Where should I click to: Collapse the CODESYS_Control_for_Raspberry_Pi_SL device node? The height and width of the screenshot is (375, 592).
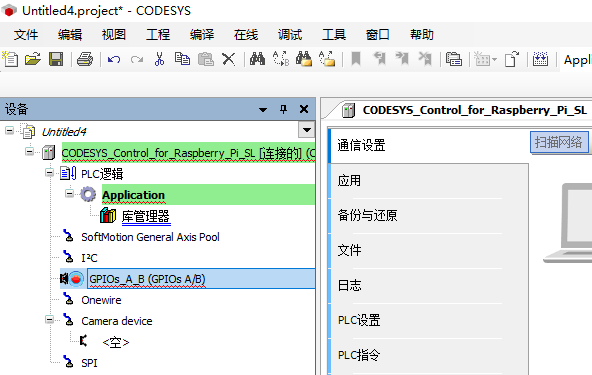coord(29,151)
